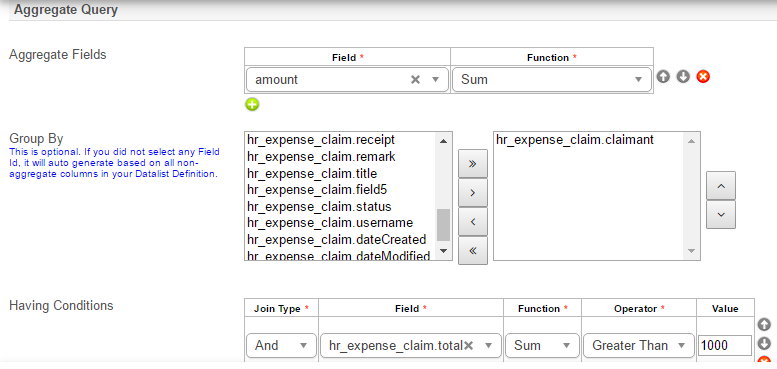Viewport: 777px width, 369px height.
Task: Delete the amount aggregate field row
Action: click(x=703, y=77)
